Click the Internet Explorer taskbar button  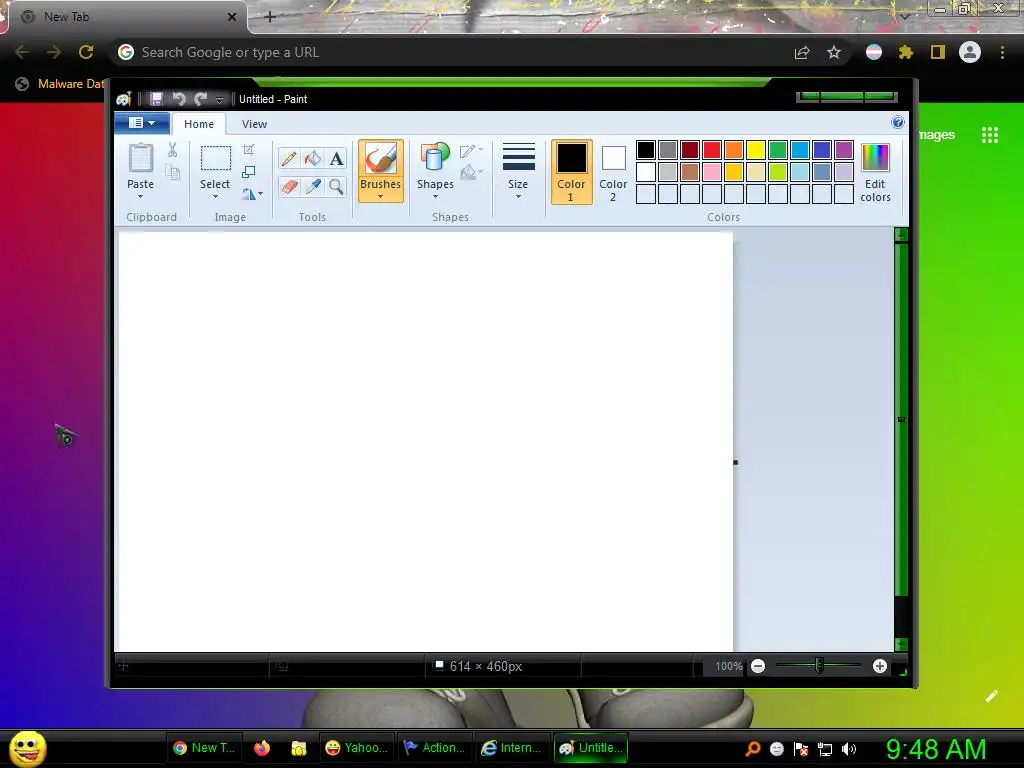coord(512,748)
